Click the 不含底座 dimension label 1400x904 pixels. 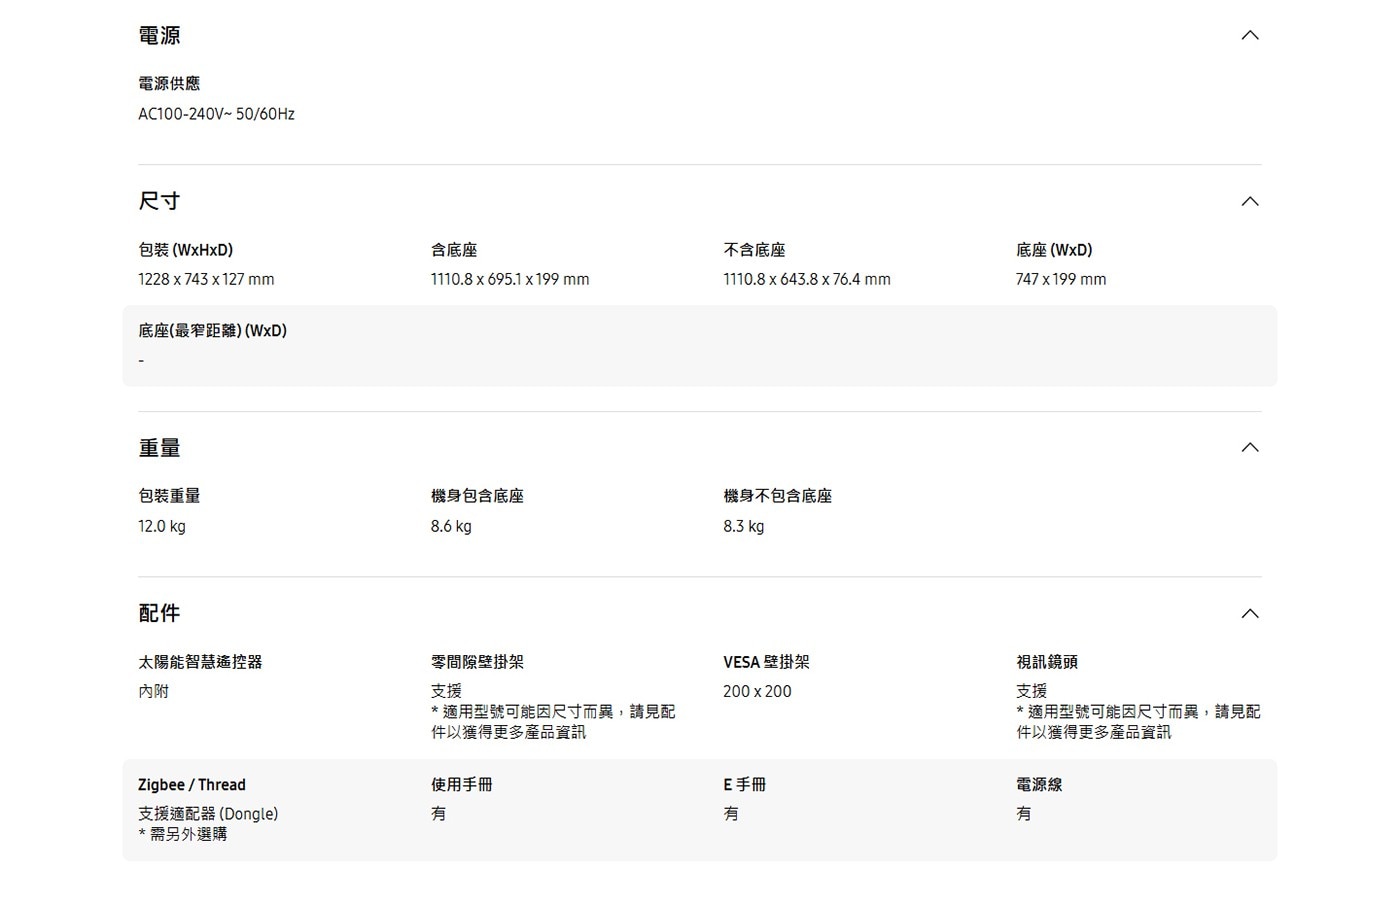click(754, 250)
